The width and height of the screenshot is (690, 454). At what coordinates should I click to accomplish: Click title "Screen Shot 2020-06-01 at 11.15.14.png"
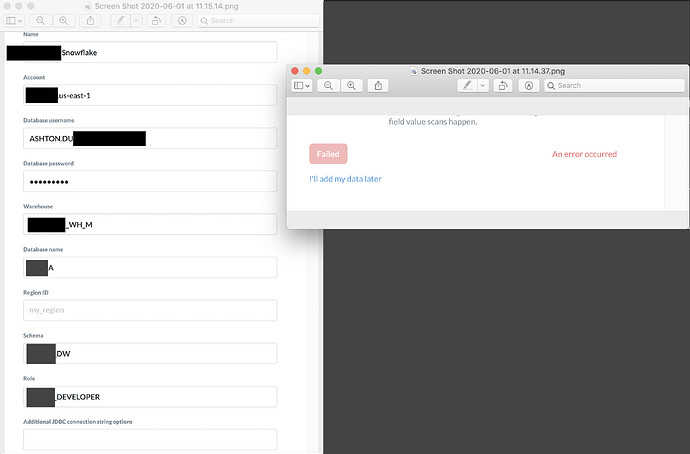coord(167,7)
